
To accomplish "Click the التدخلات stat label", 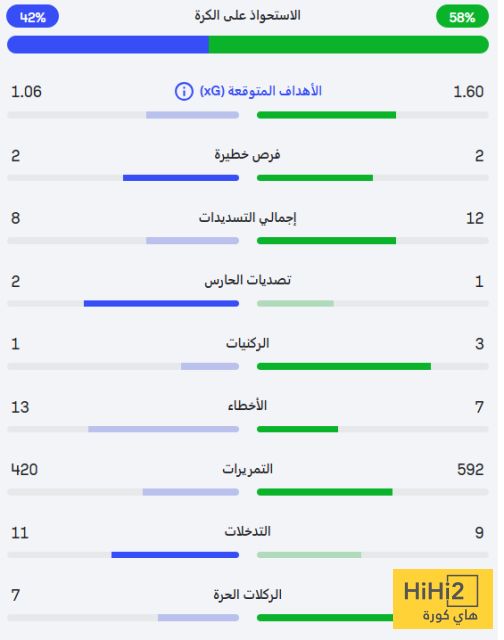I will [247, 531].
